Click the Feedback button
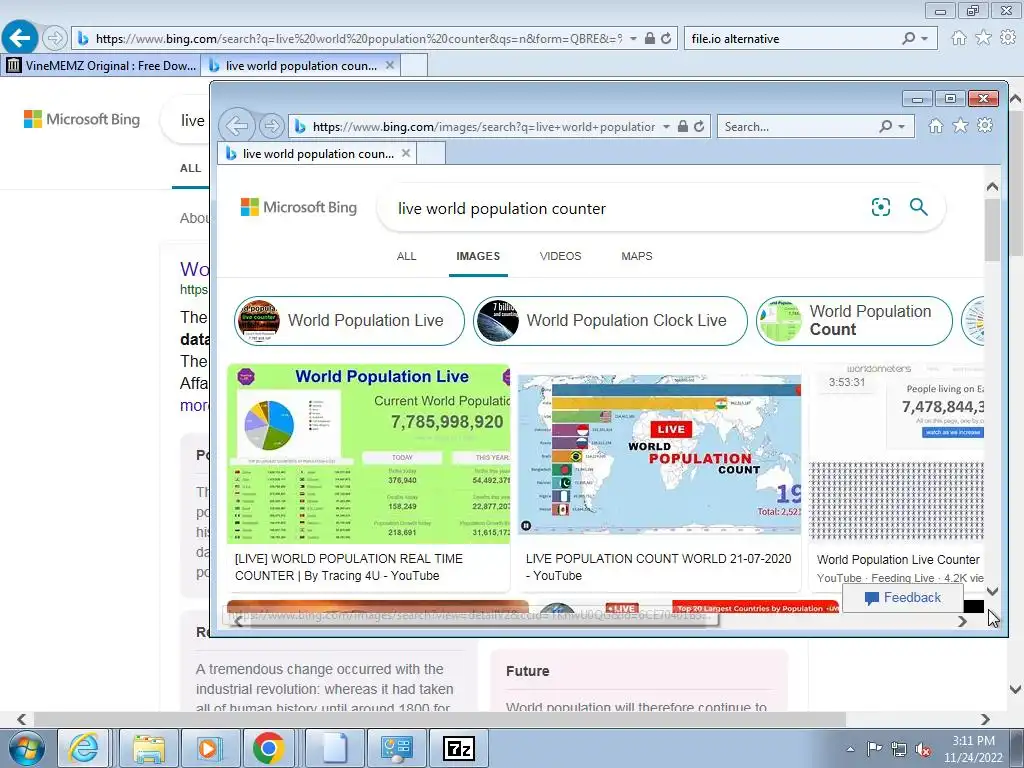 point(903,598)
